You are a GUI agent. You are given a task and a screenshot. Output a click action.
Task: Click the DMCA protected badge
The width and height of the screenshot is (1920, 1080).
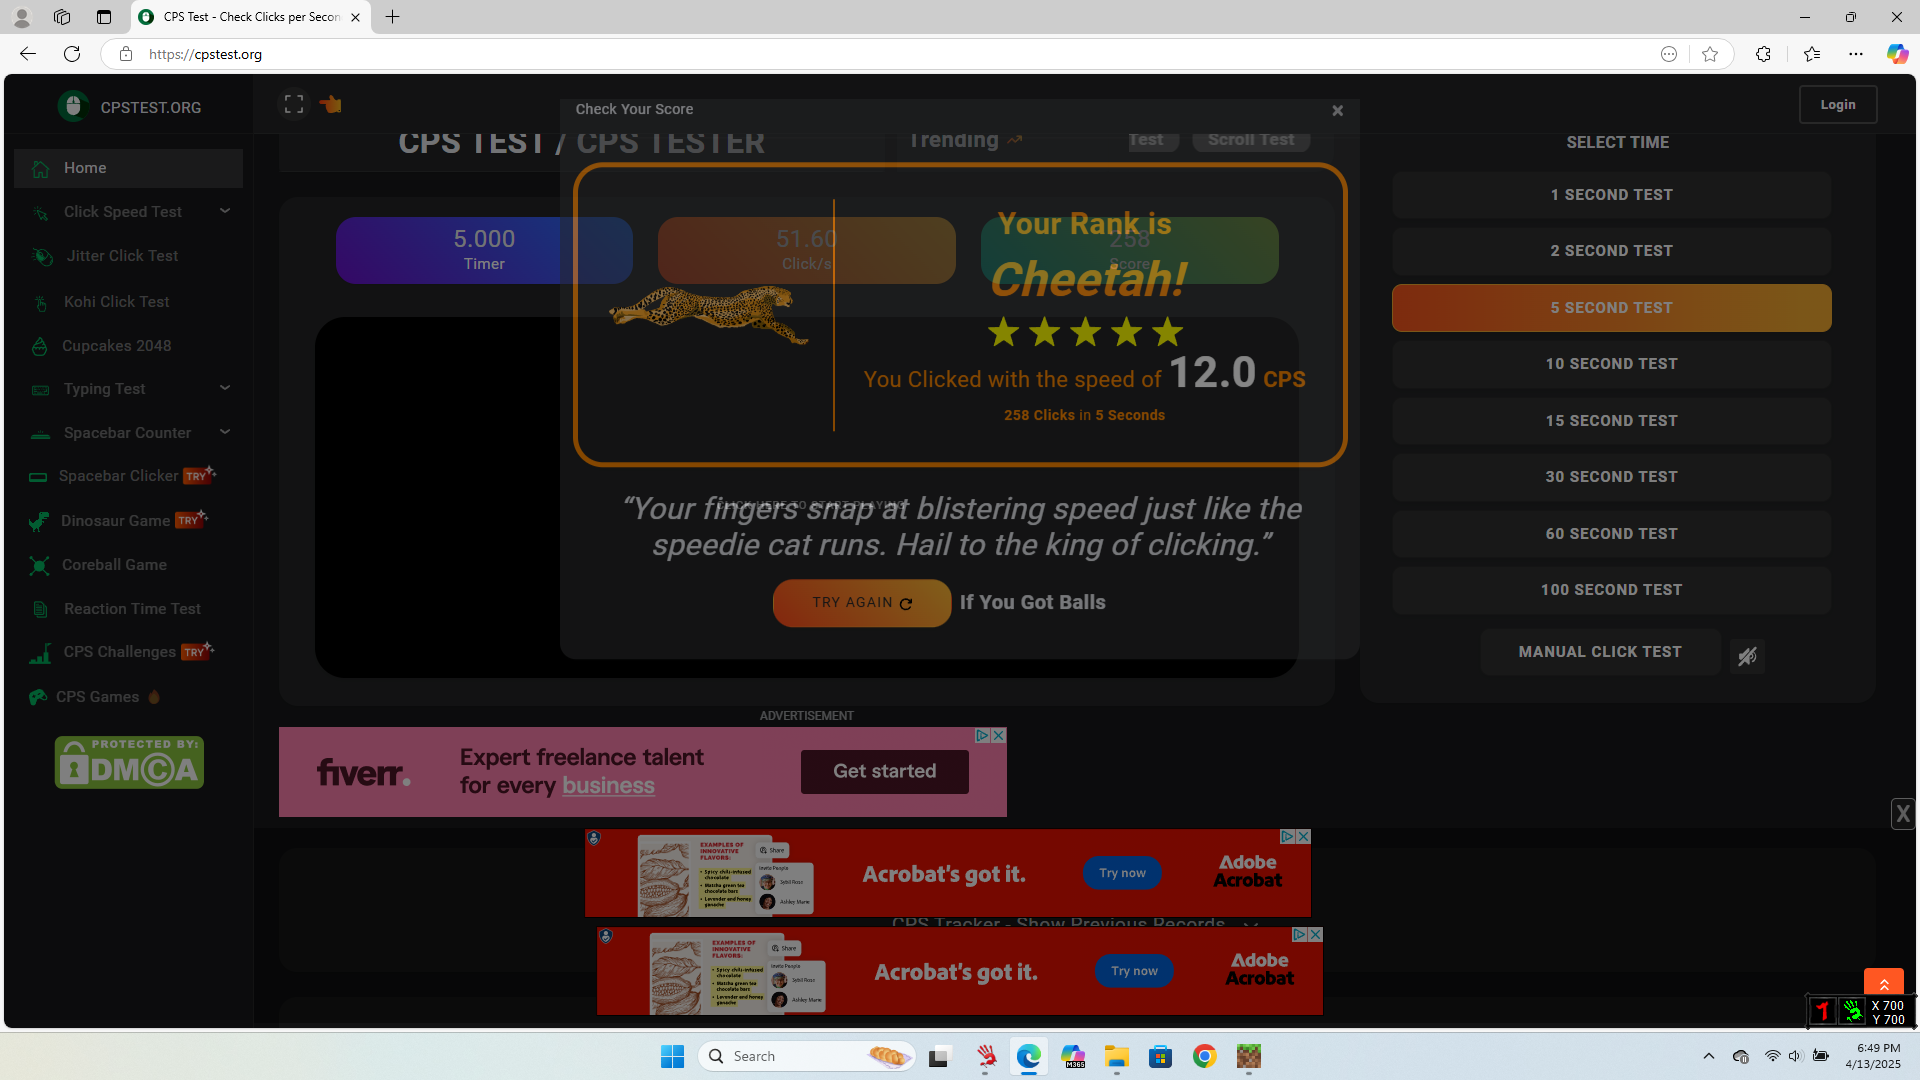pyautogui.click(x=129, y=763)
